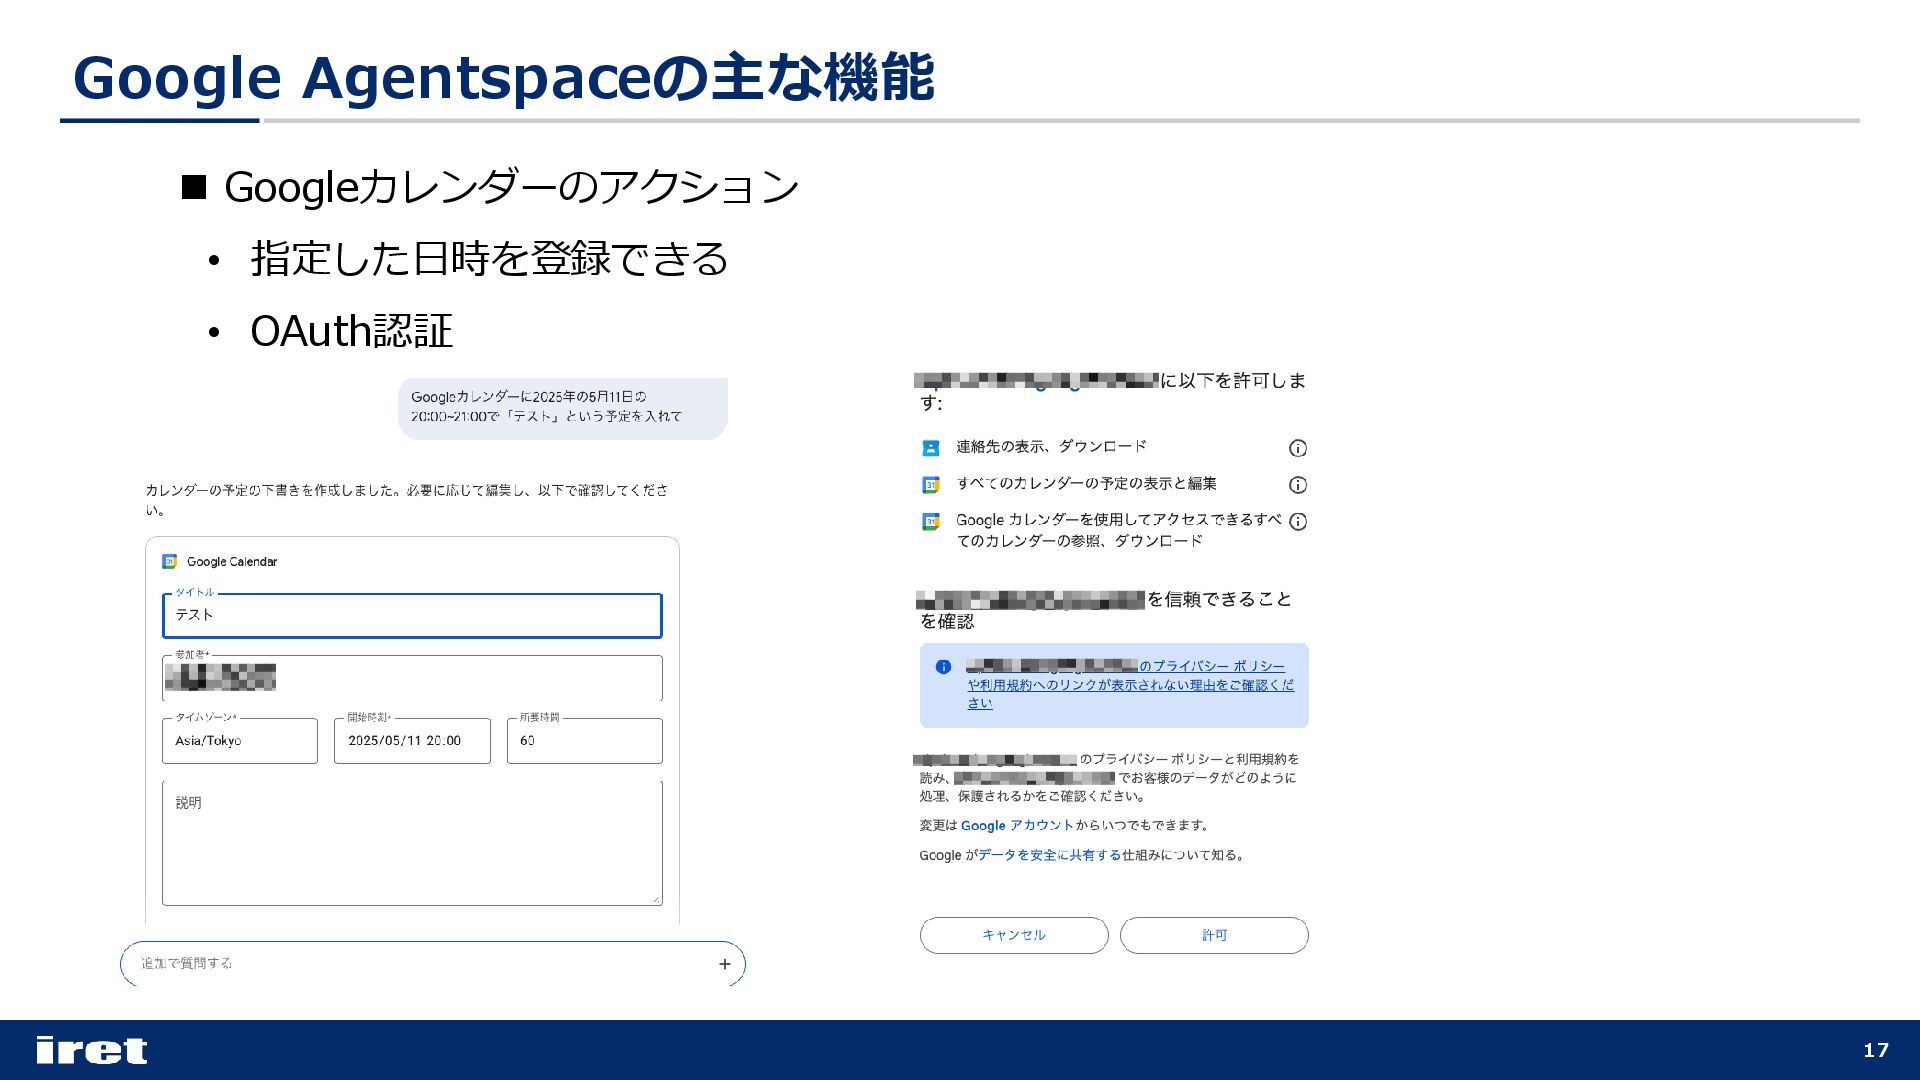Open the Google アカウント link

point(1017,825)
